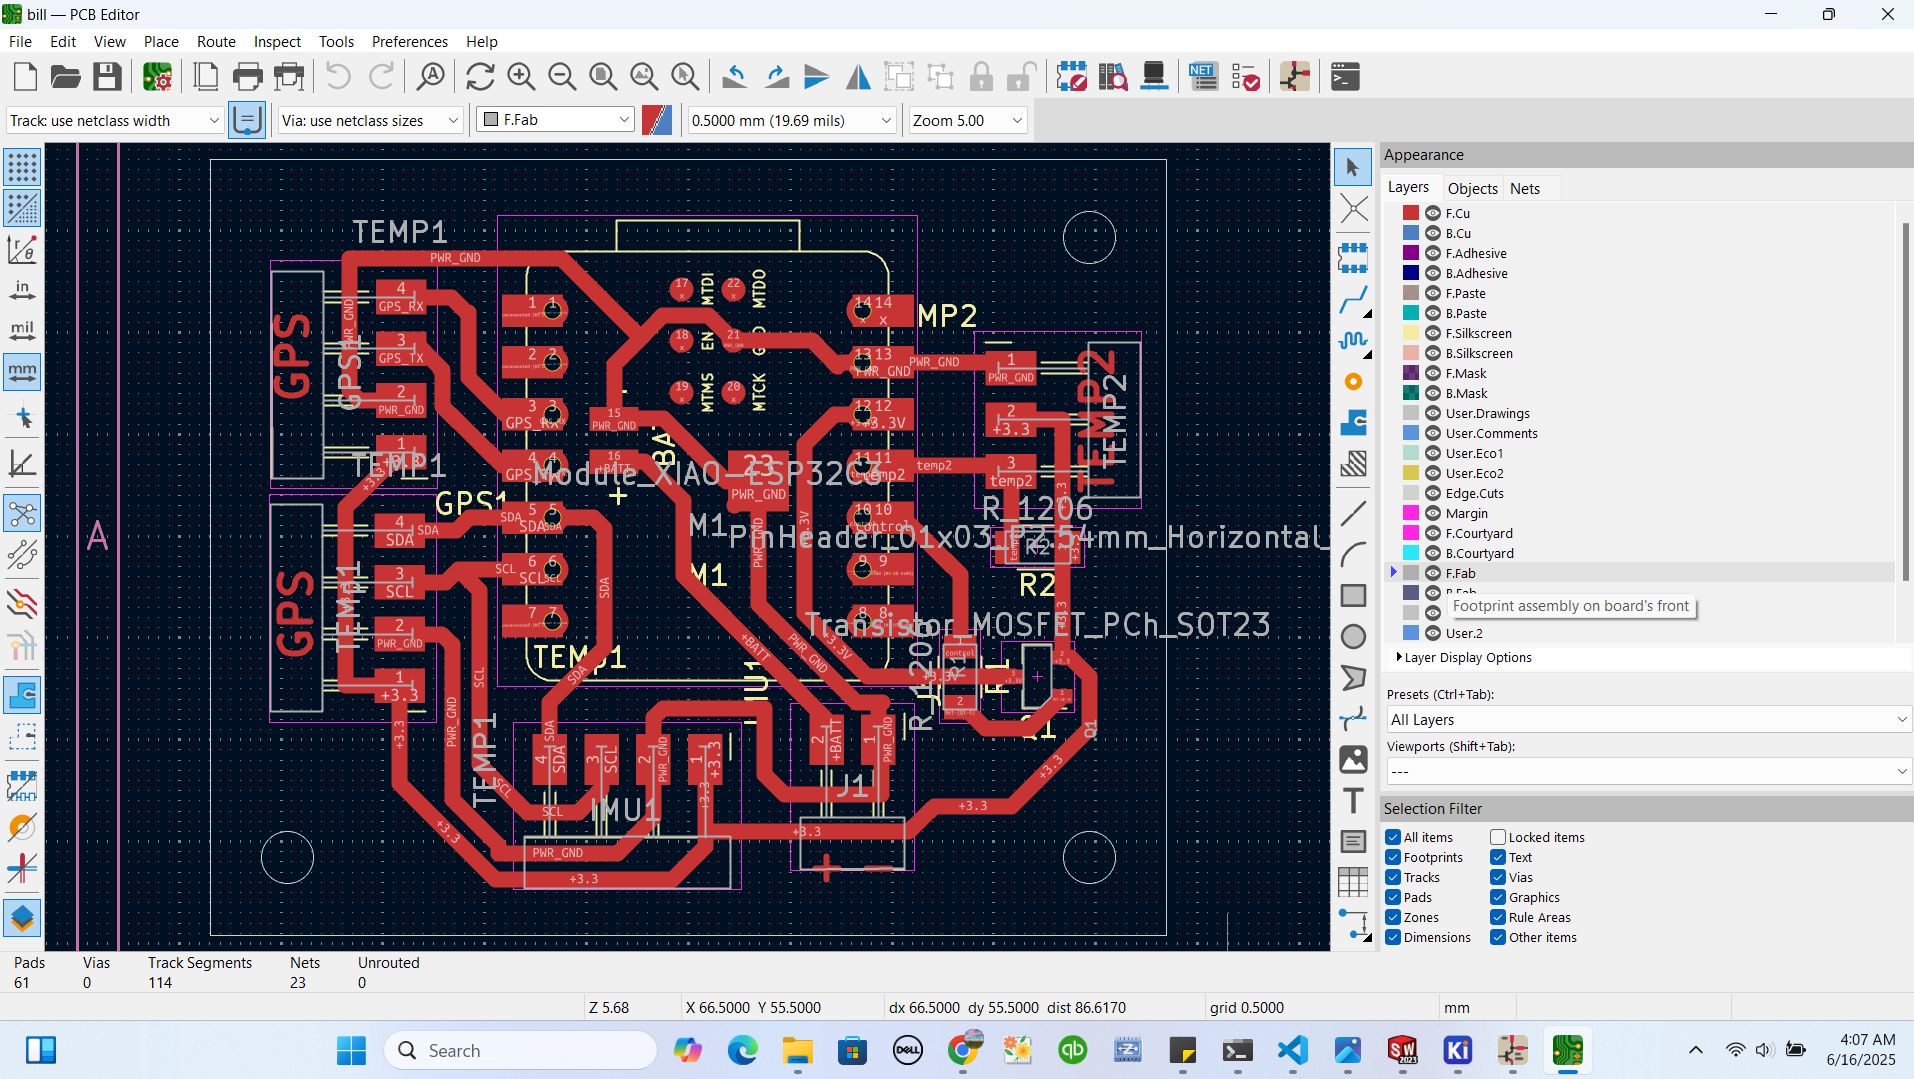Click the New board icon
The height and width of the screenshot is (1079, 1914).
25,77
